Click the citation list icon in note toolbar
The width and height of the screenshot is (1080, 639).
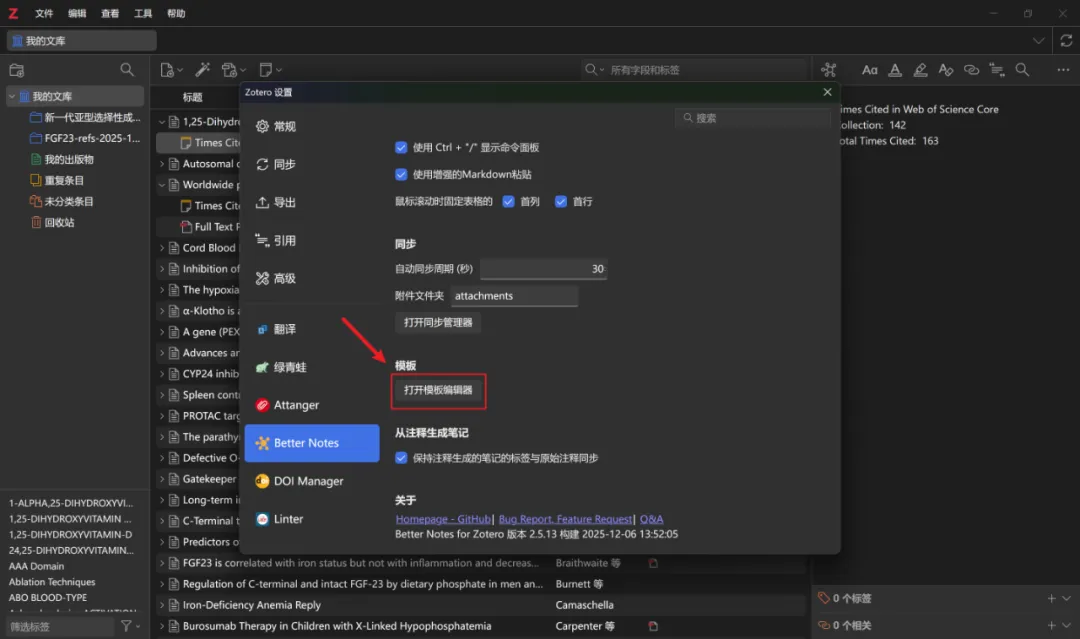997,70
